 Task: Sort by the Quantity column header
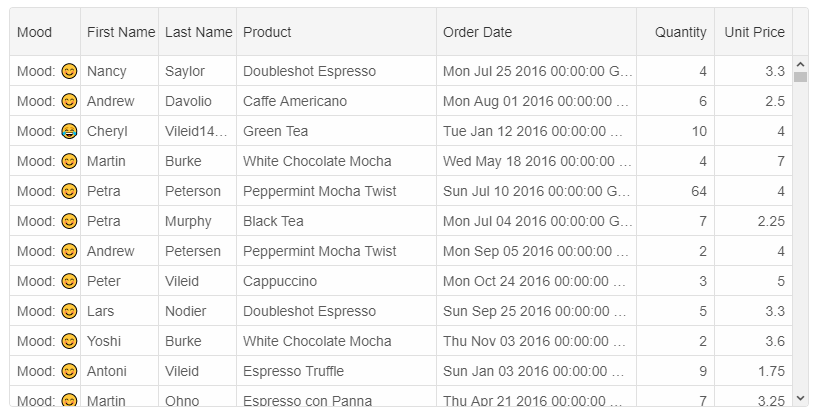(x=680, y=32)
